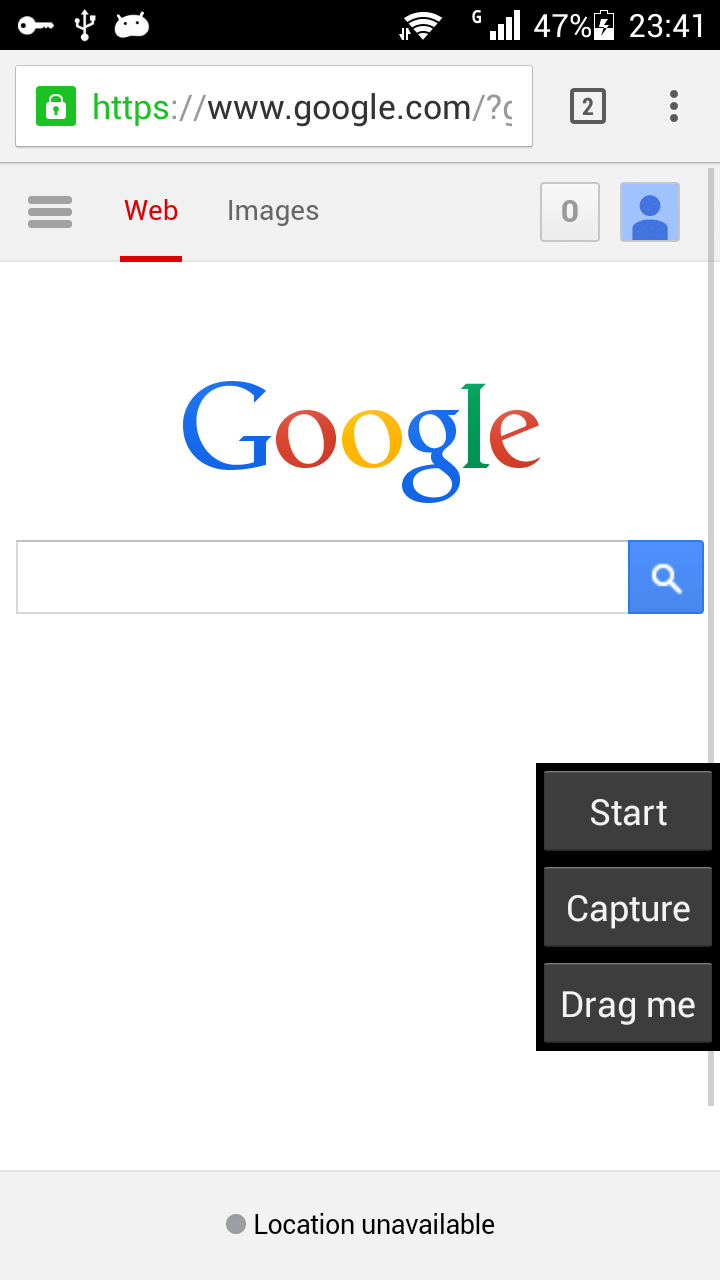Open the Google account avatar

[650, 212]
